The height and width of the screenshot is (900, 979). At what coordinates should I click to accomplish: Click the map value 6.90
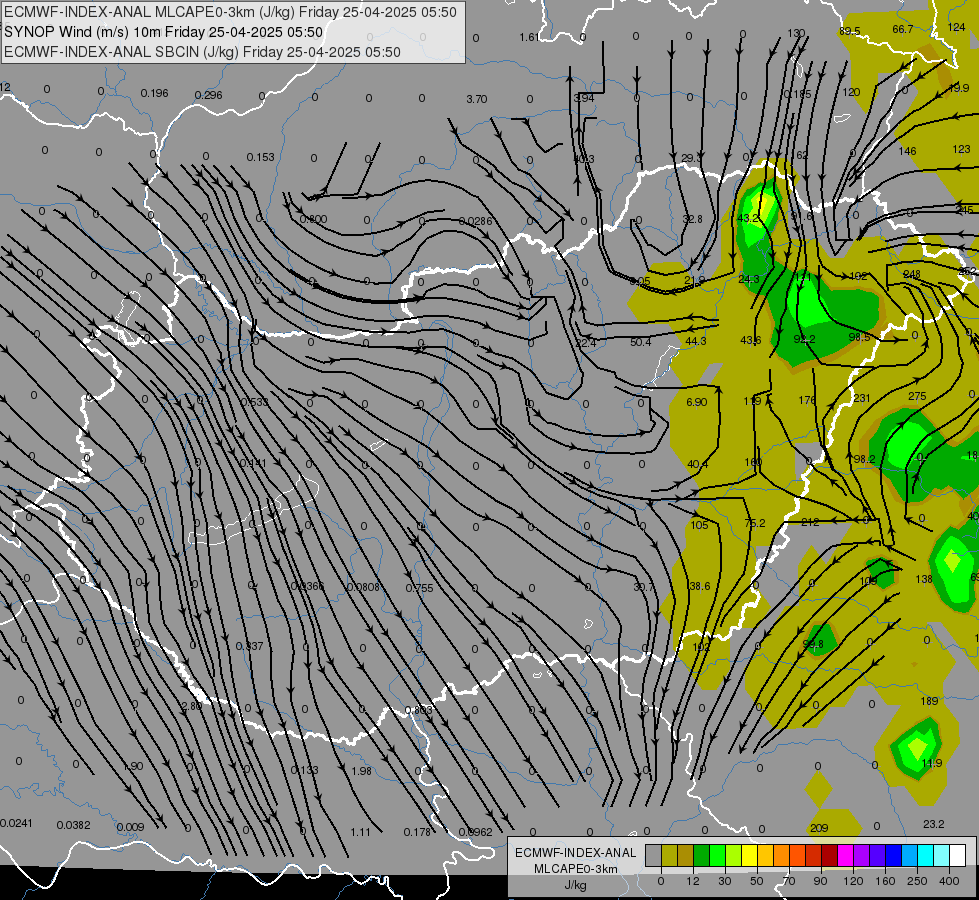[x=697, y=402]
